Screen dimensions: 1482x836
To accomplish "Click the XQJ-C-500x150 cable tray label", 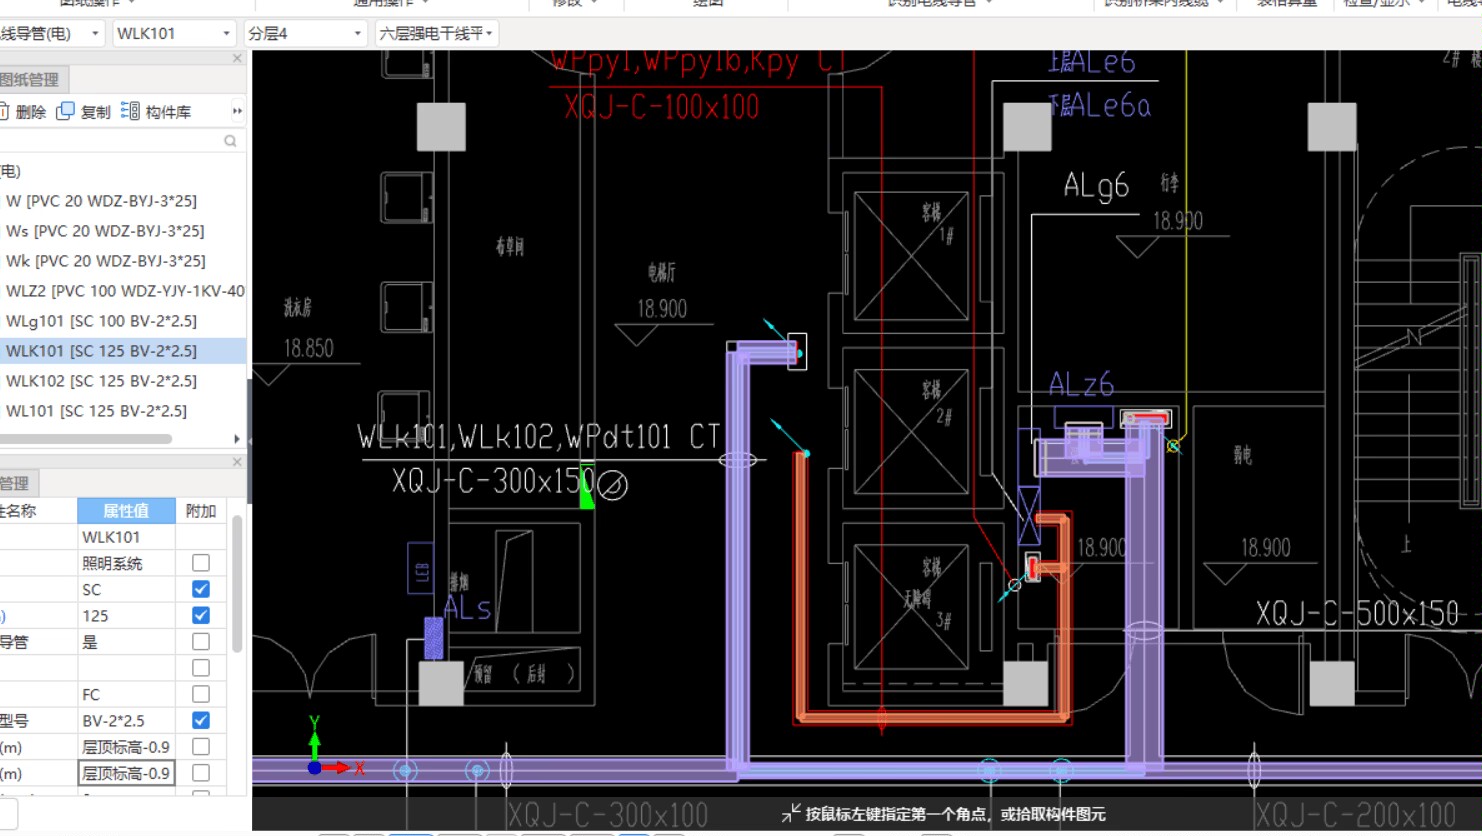I will coord(1357,613).
